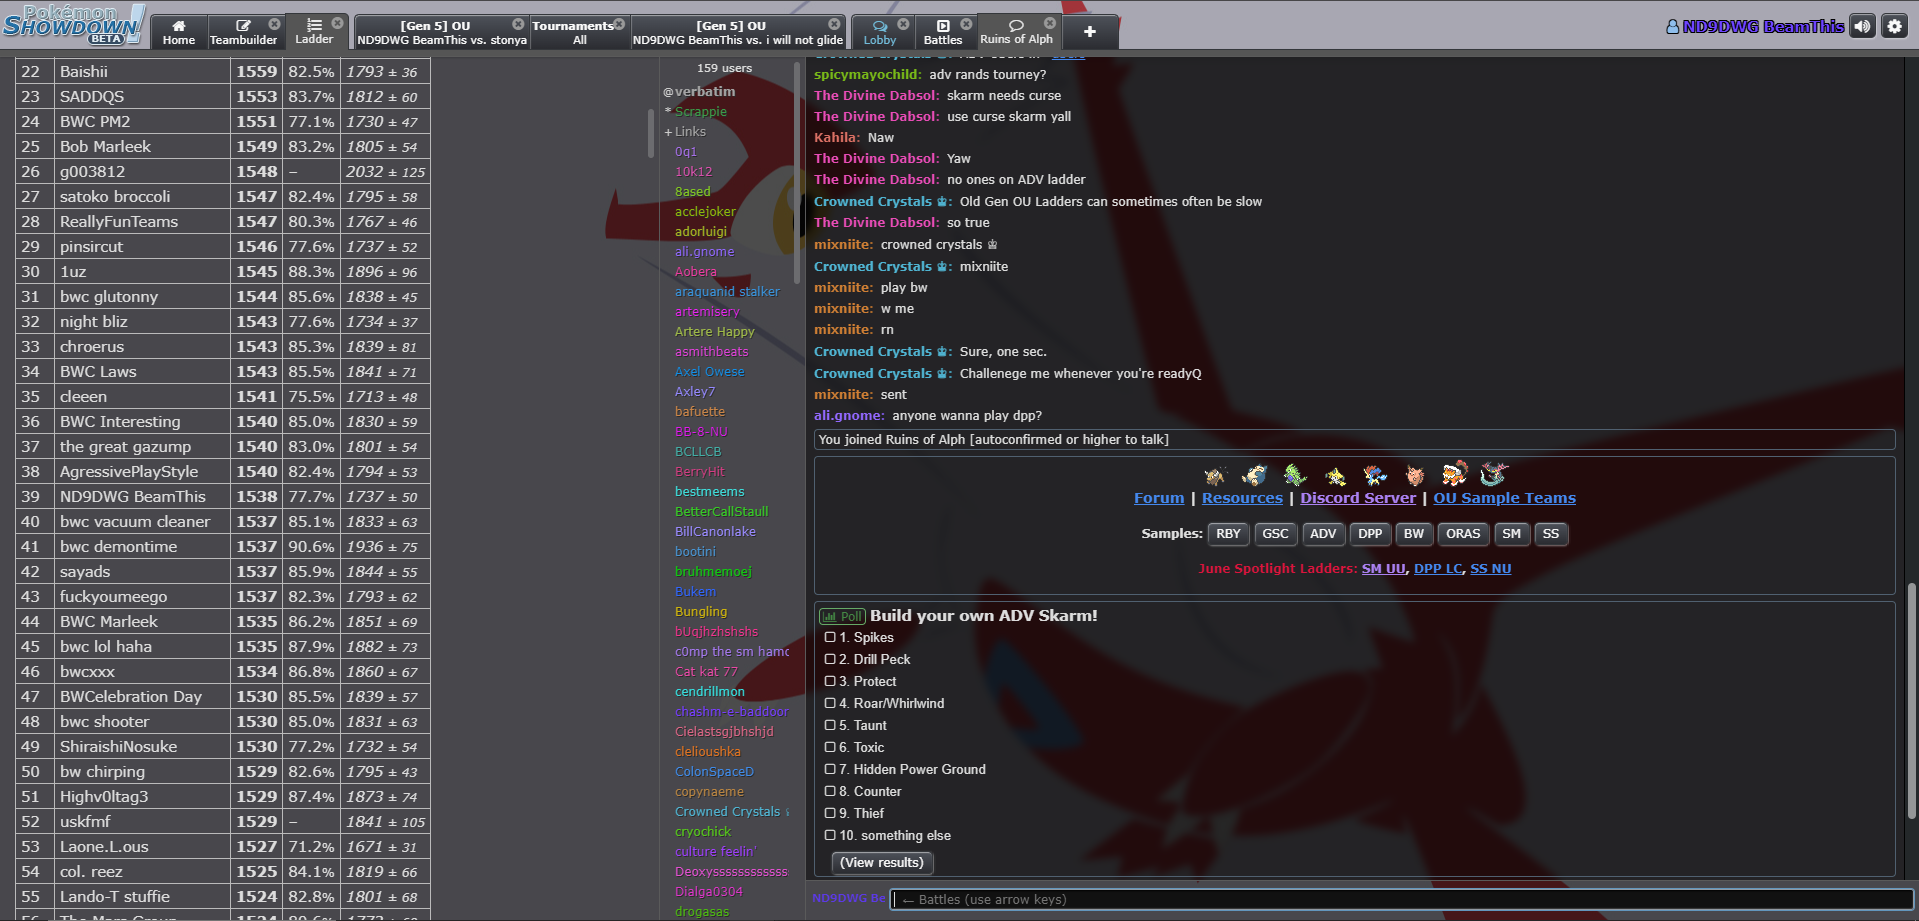Check the Spikes poll option
Screen dimensions: 1919x921
click(830, 638)
